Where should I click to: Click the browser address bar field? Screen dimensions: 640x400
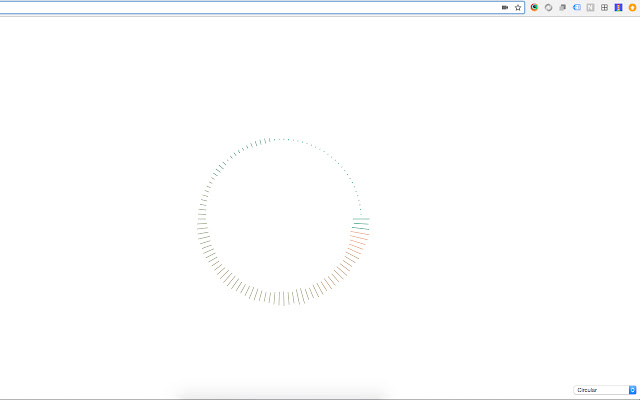(261, 7)
